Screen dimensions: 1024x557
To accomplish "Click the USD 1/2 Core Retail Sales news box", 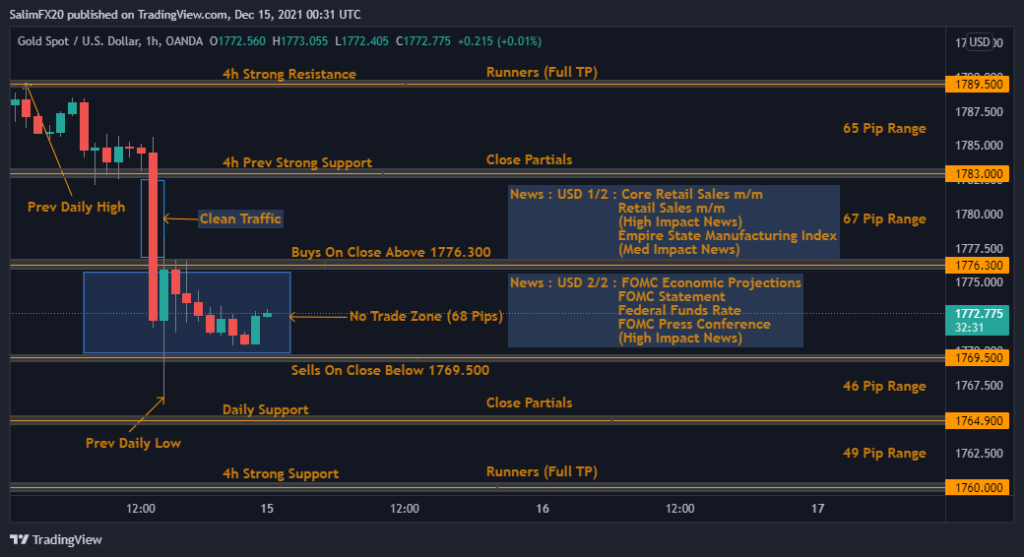I will click(673, 221).
